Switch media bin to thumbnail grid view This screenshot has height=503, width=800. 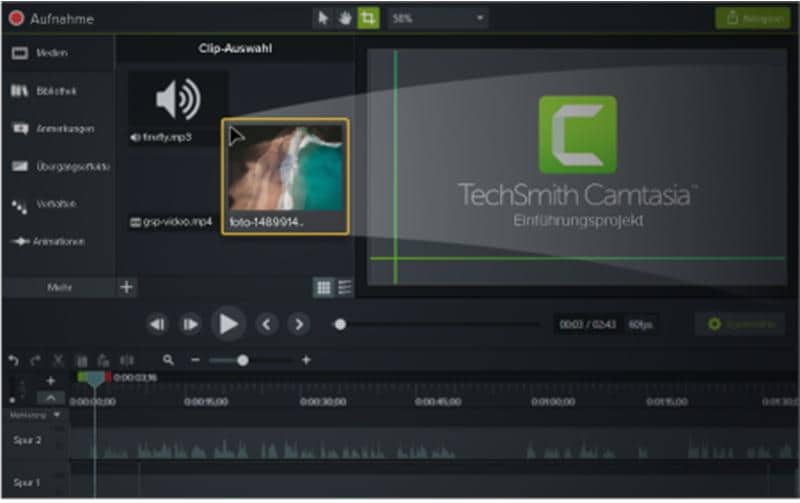[323, 287]
